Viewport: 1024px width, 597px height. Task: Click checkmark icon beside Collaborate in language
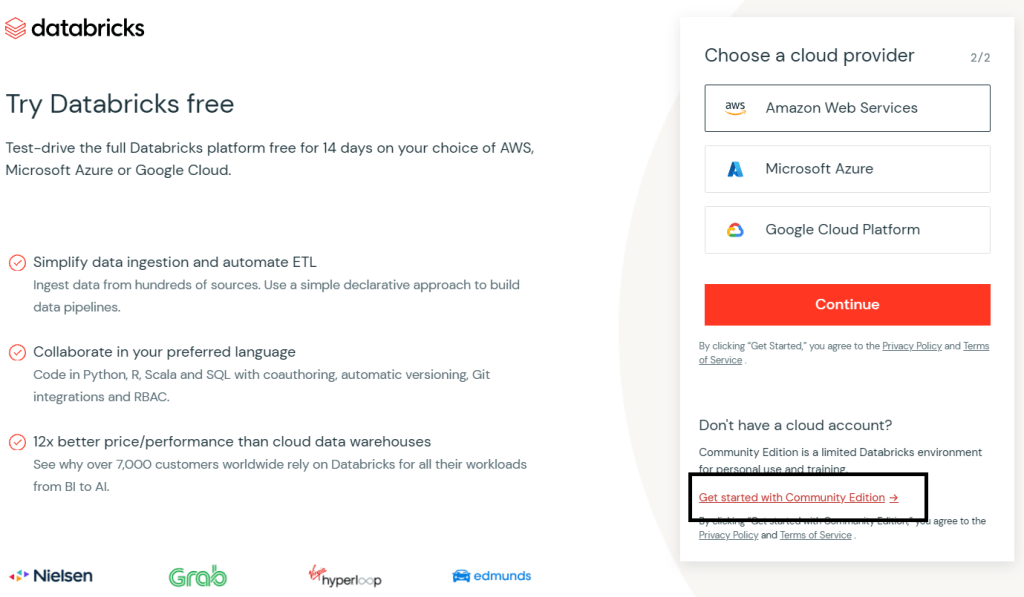pyautogui.click(x=17, y=353)
